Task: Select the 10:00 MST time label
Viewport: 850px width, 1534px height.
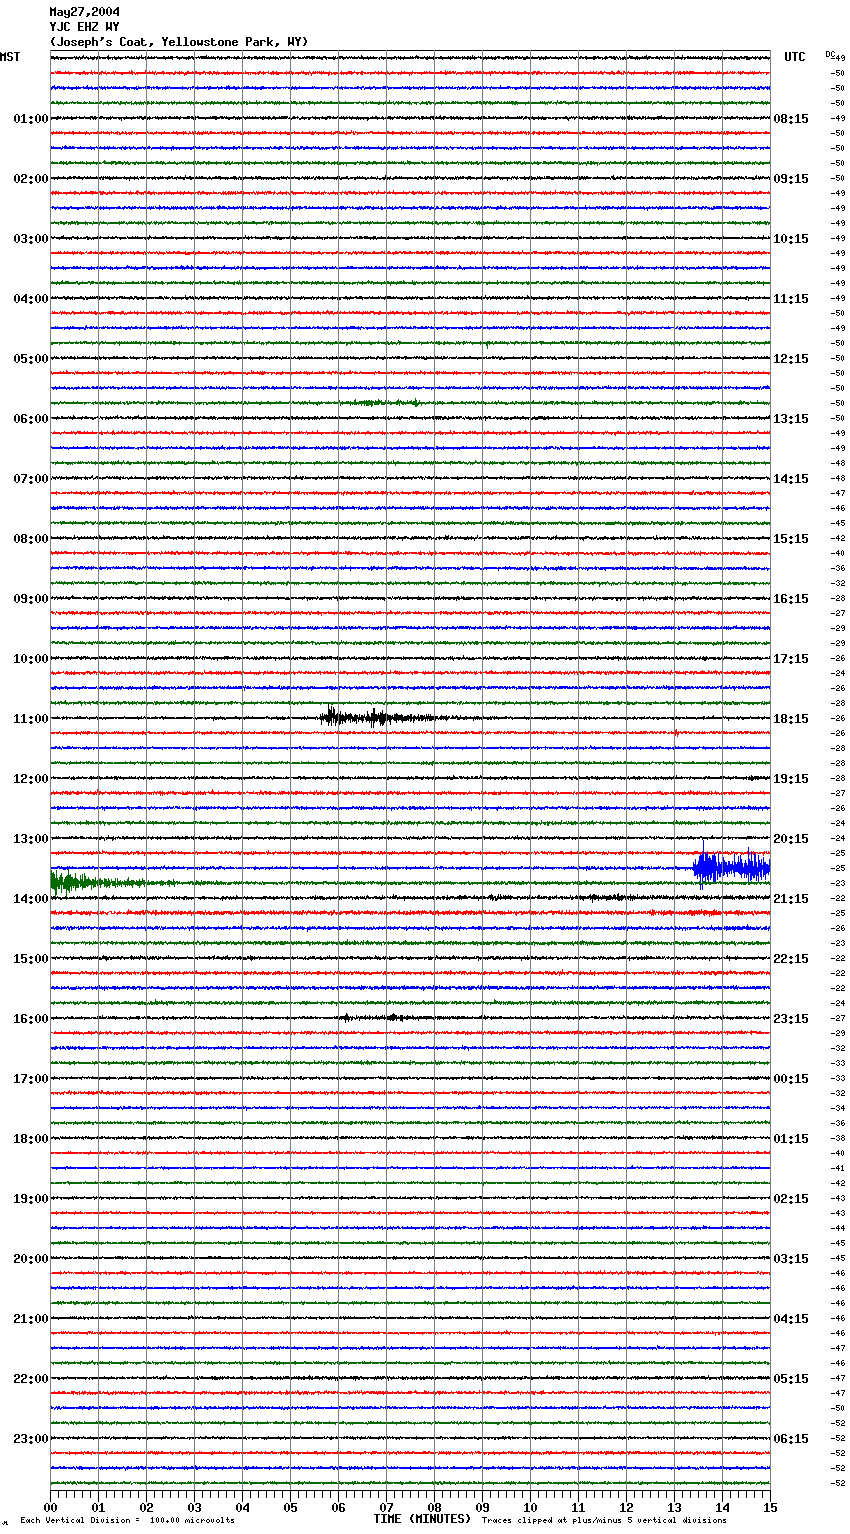Action: coord(31,659)
